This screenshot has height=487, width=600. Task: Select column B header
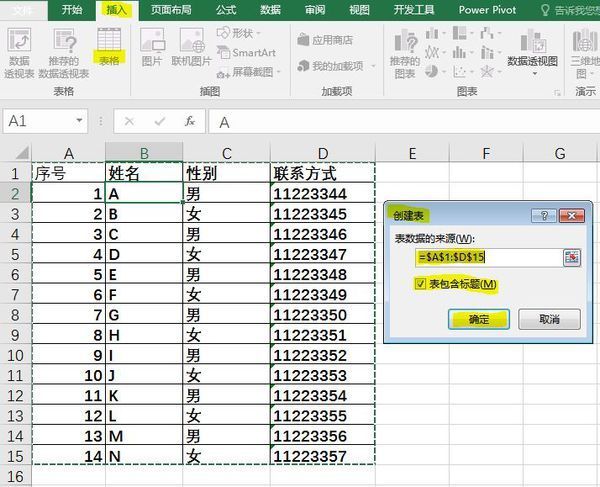pos(144,153)
